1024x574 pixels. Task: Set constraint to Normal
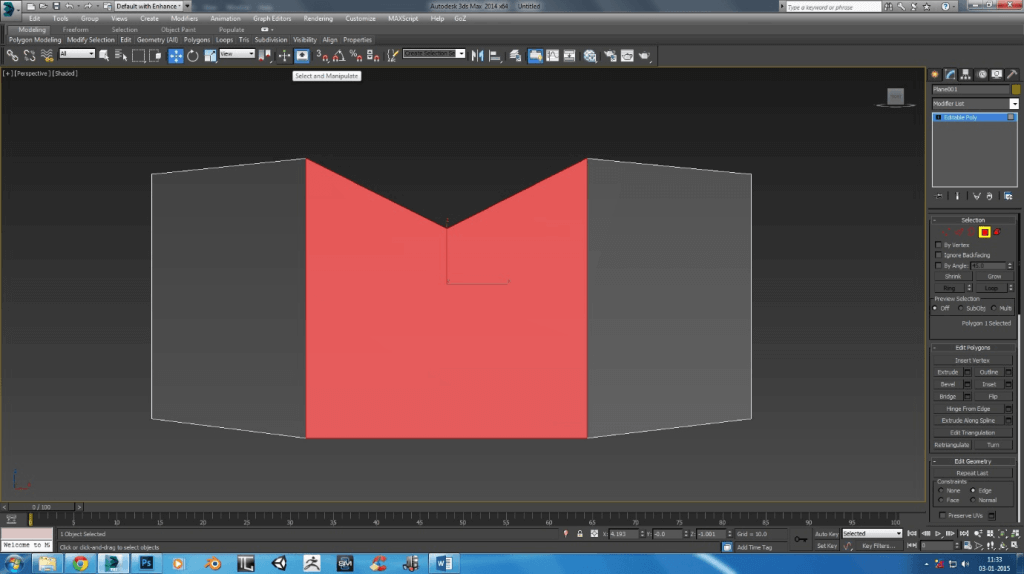(x=973, y=500)
